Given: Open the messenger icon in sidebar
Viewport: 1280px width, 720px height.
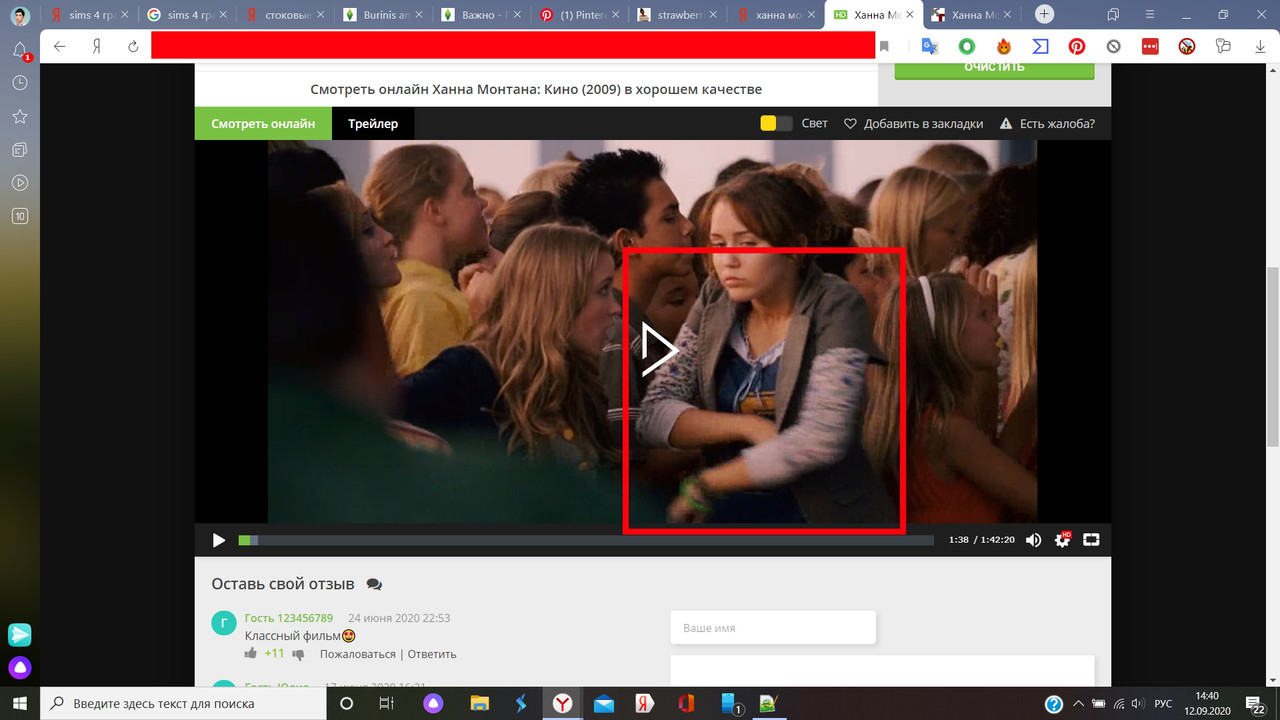Looking at the screenshot, I should (20, 634).
